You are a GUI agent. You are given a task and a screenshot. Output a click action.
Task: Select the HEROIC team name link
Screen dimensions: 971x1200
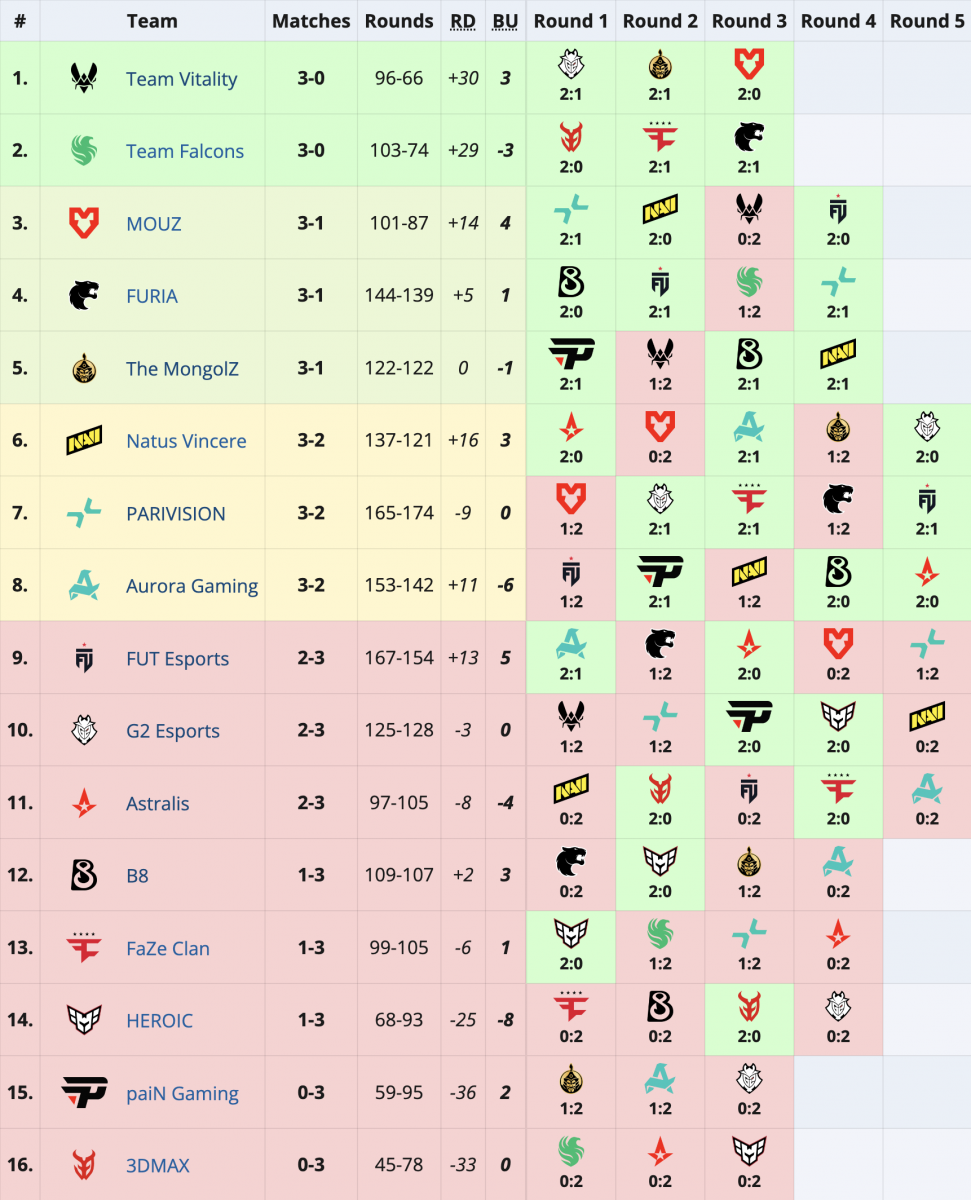click(159, 1020)
